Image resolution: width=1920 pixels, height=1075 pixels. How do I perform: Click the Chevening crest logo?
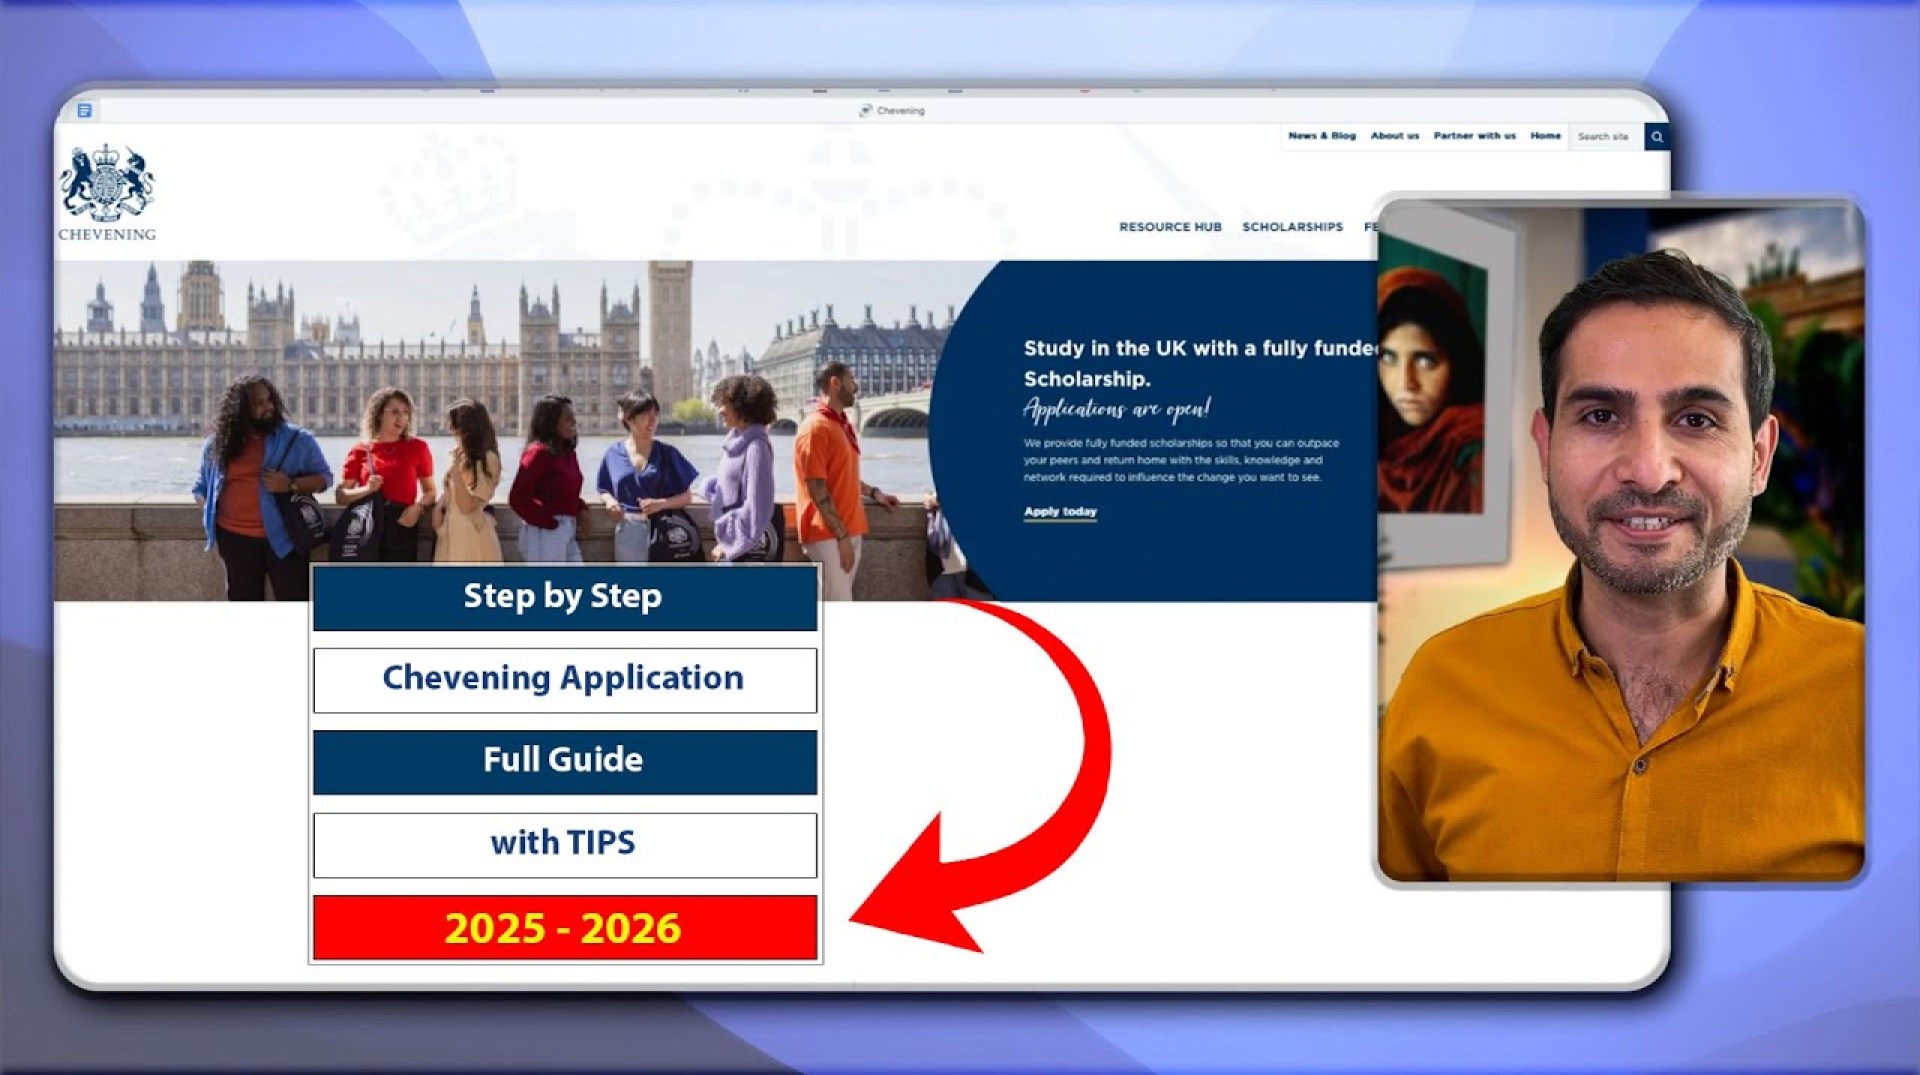click(x=107, y=192)
